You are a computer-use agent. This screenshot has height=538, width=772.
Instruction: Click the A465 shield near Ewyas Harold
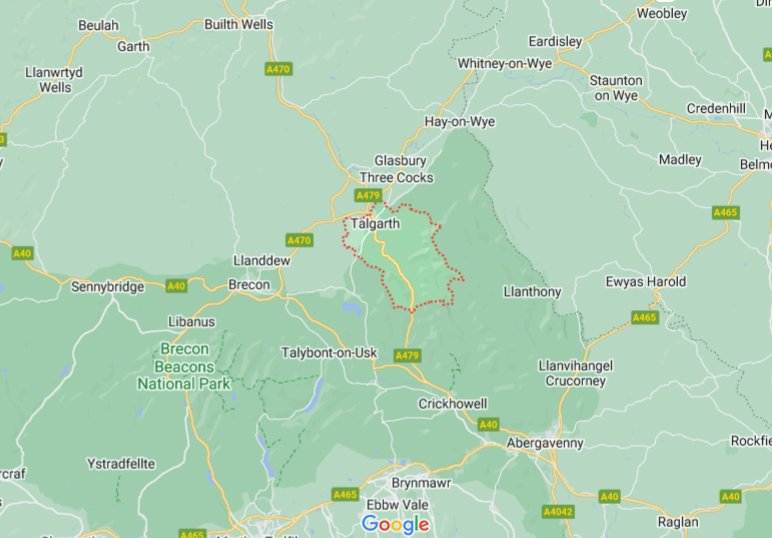pos(644,317)
